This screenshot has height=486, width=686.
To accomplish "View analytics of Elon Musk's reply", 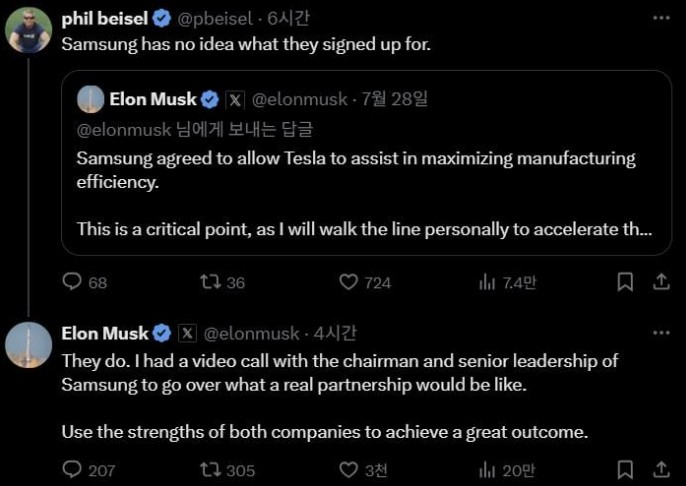I will tap(488, 469).
